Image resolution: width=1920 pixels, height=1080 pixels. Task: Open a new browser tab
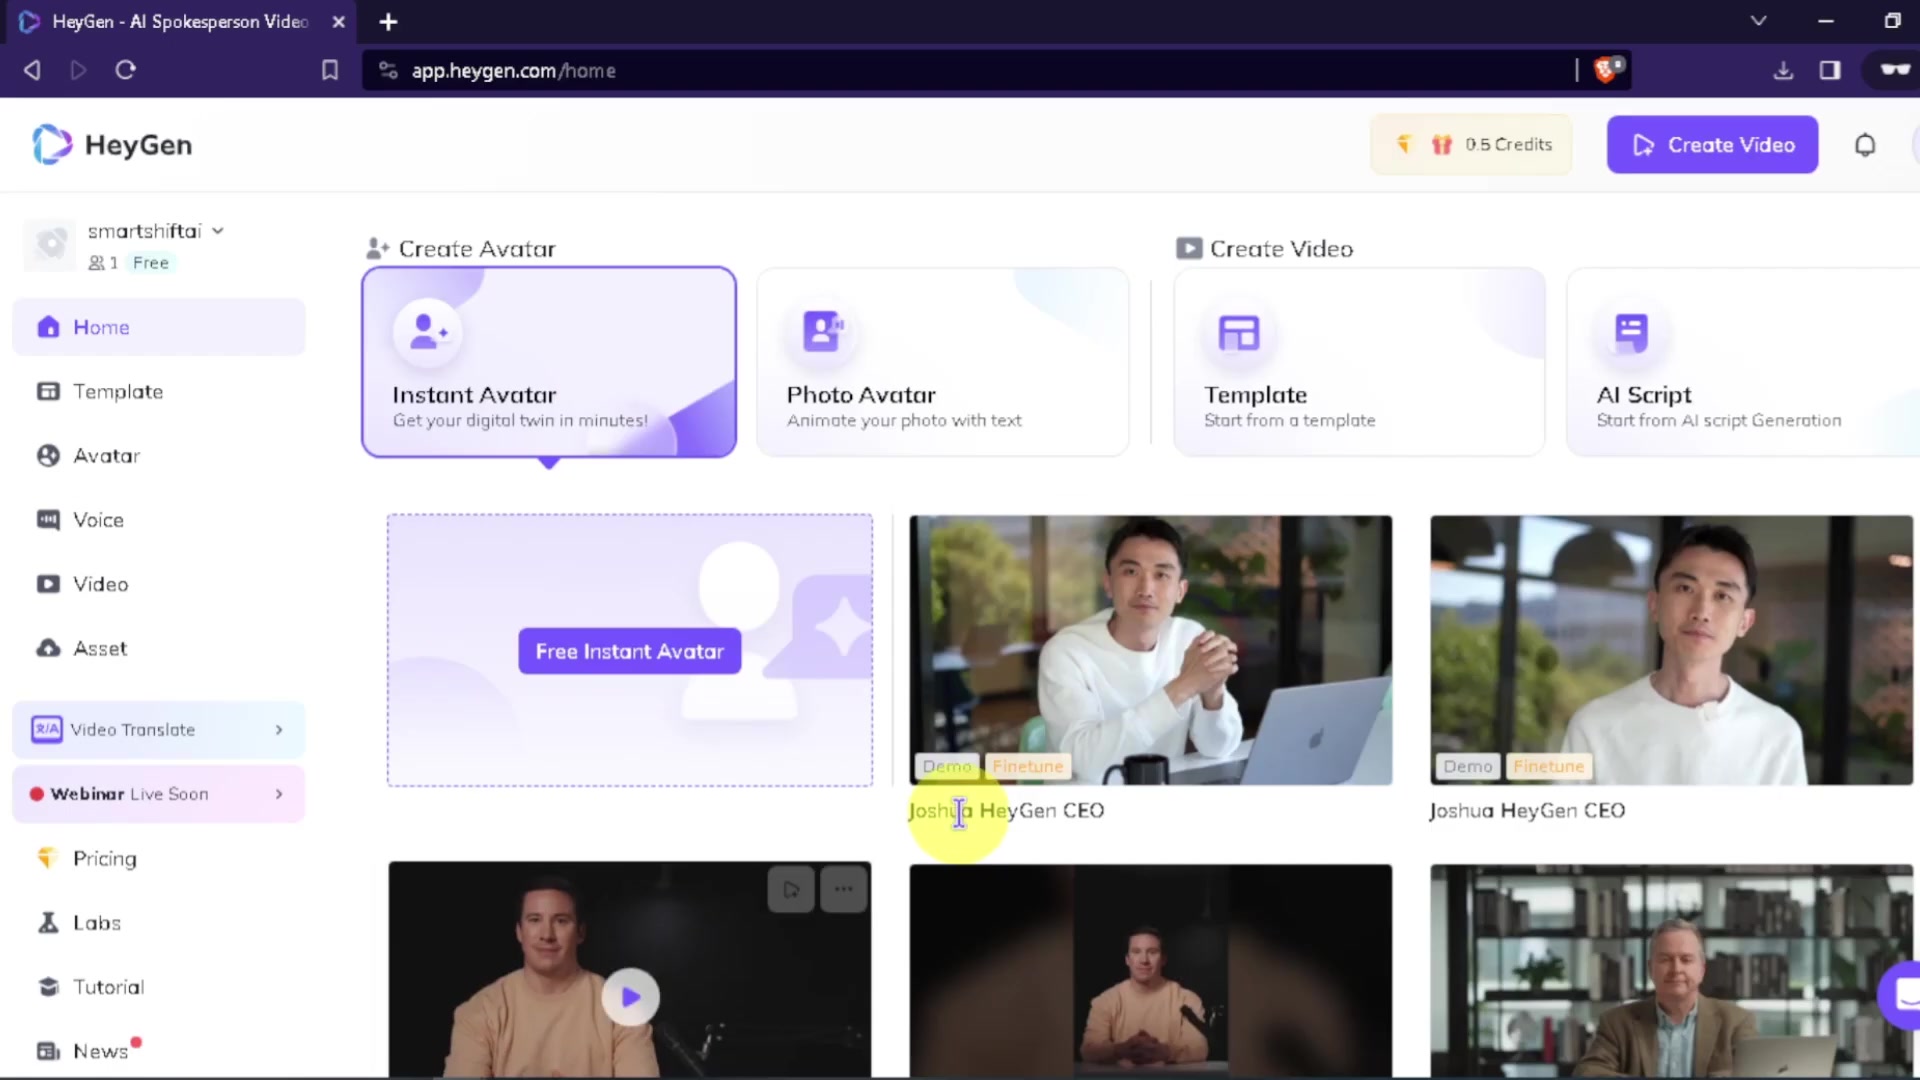pyautogui.click(x=388, y=21)
